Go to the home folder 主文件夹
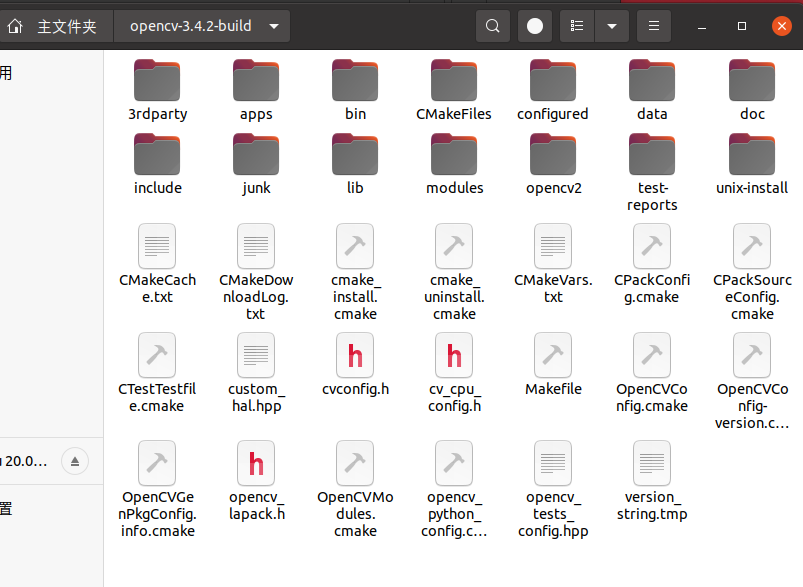Screen dimensions: 803x587 click(x=54, y=26)
